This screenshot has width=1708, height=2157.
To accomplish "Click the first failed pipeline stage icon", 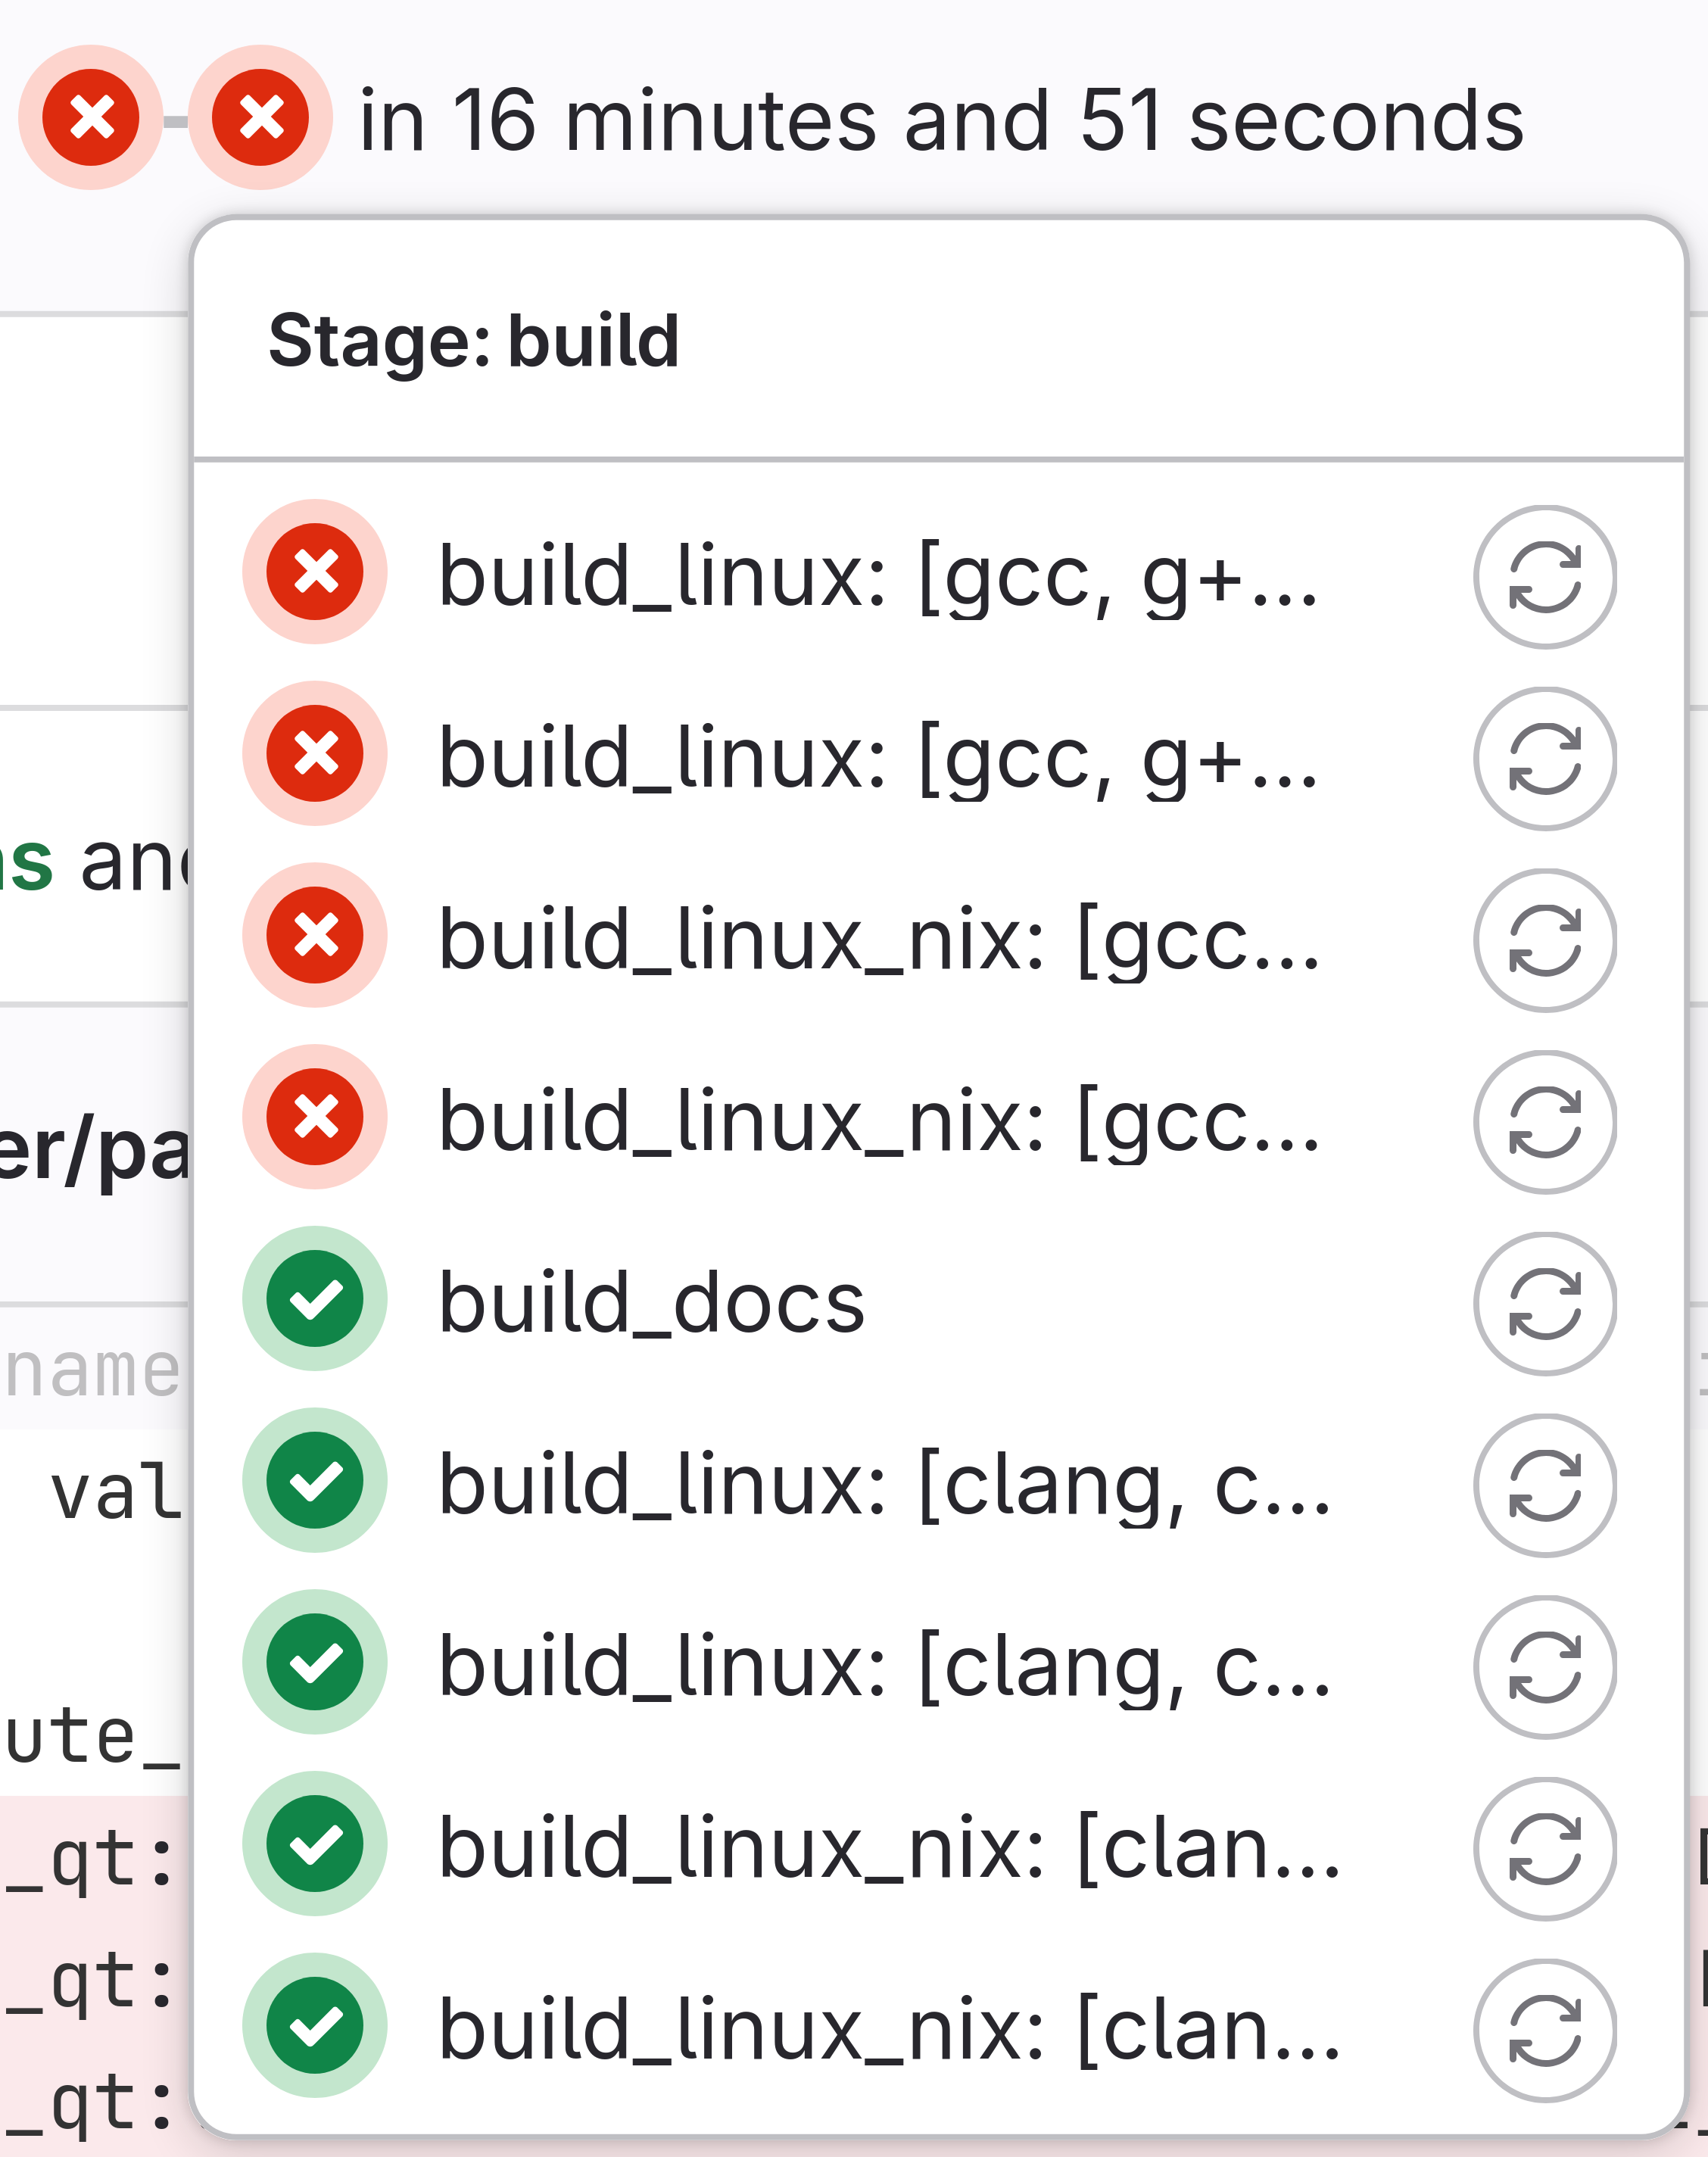I will point(91,118).
